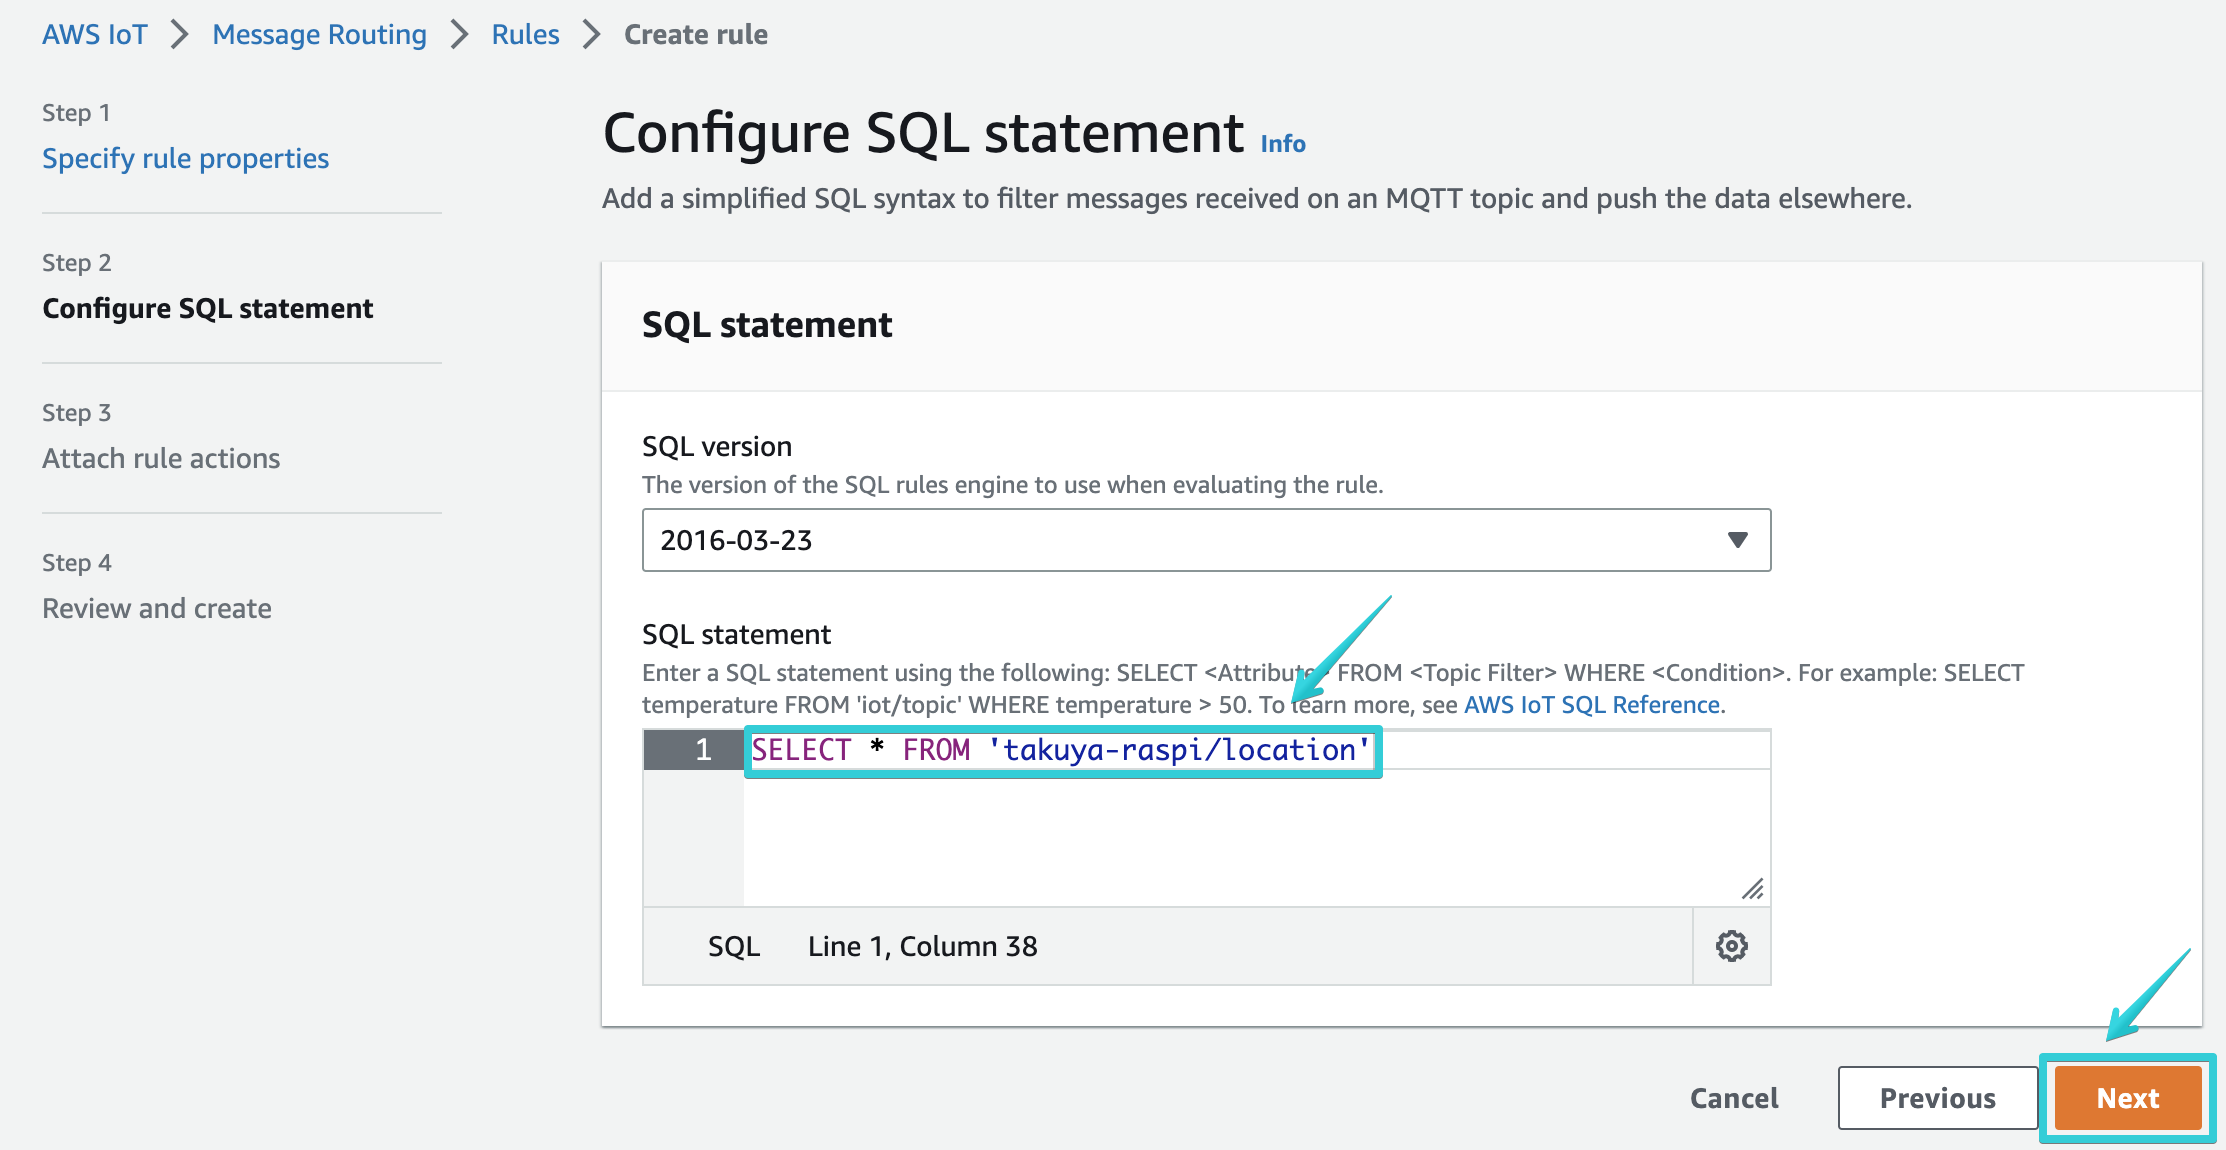
Task: Collapse the SQL statement container panel
Action: pos(767,324)
